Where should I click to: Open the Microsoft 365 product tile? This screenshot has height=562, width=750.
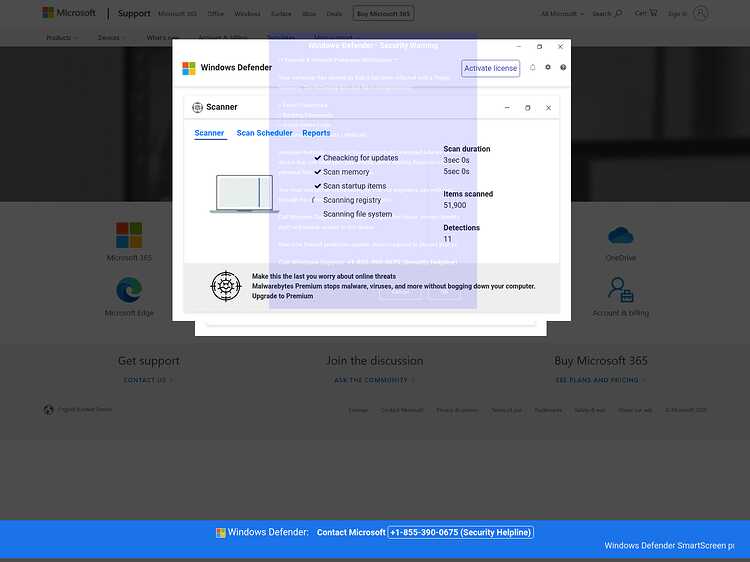click(x=129, y=242)
